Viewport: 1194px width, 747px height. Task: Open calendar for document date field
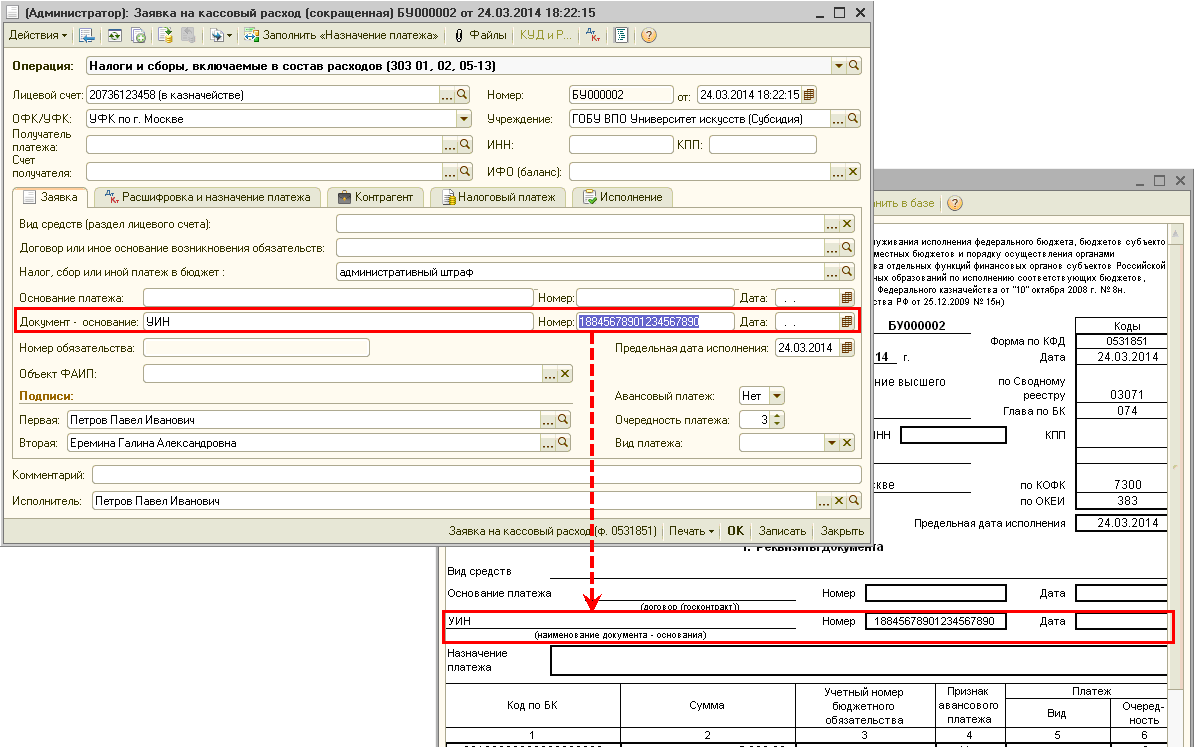[x=809, y=95]
